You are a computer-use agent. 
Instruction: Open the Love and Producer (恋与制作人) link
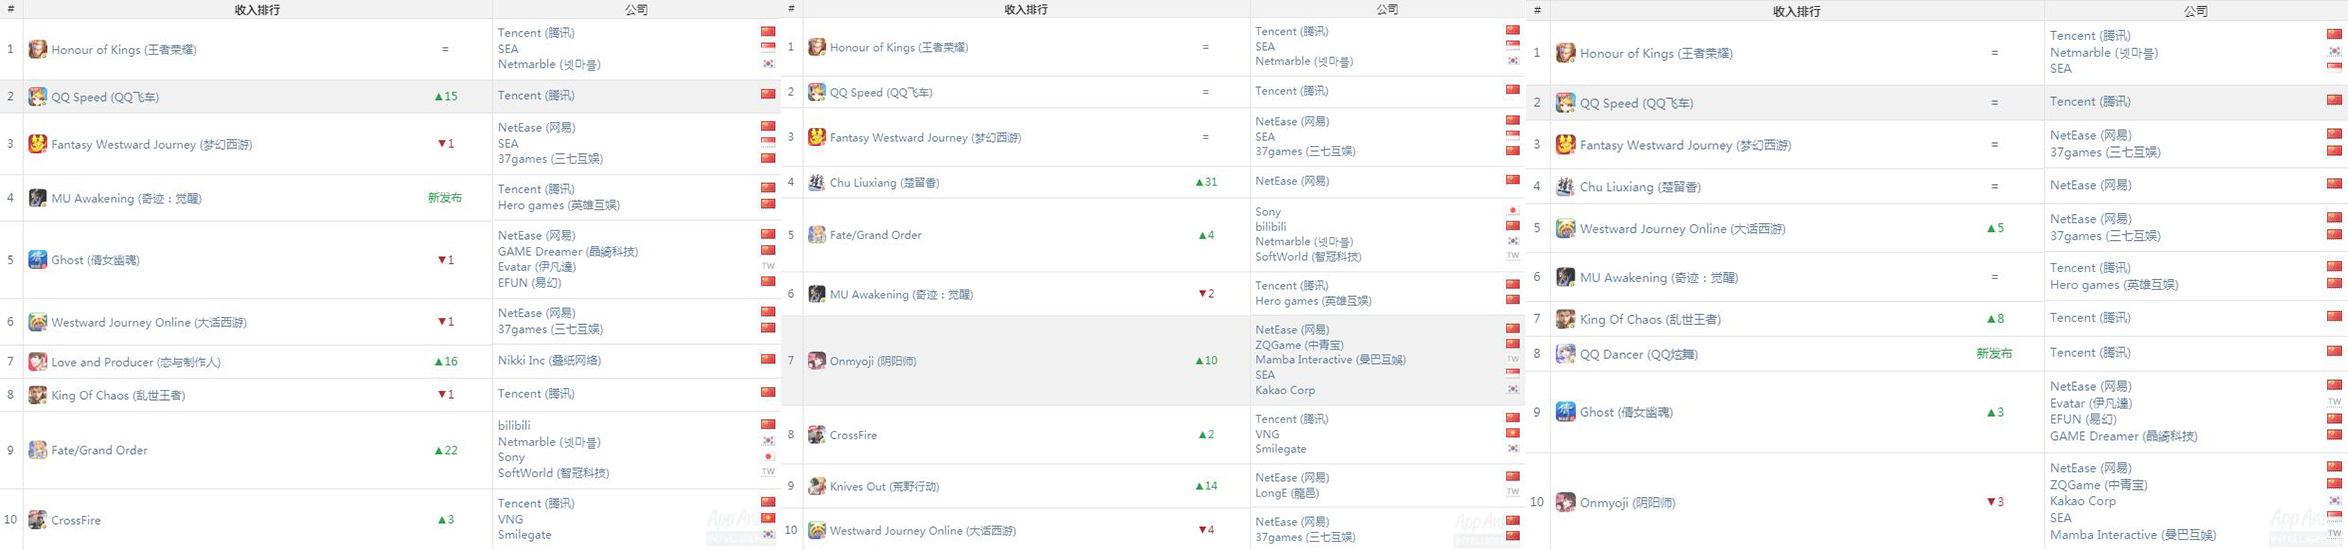tap(136, 362)
